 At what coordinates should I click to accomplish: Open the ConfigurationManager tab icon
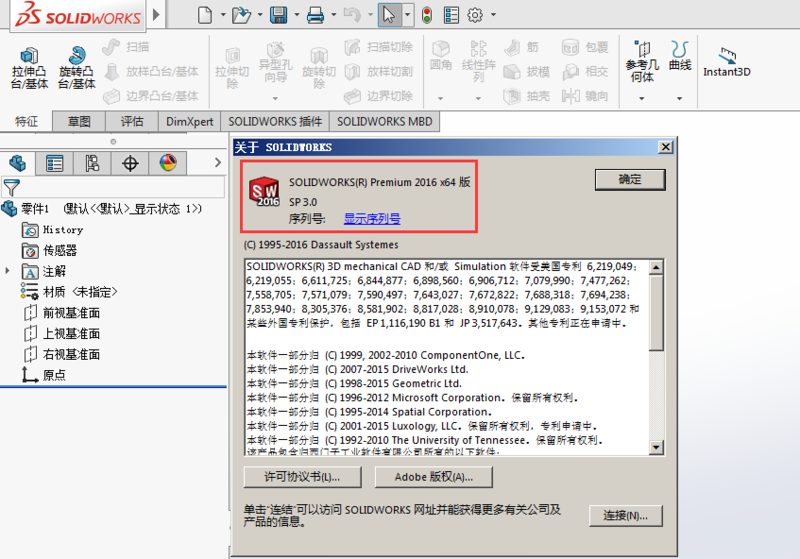tap(92, 163)
